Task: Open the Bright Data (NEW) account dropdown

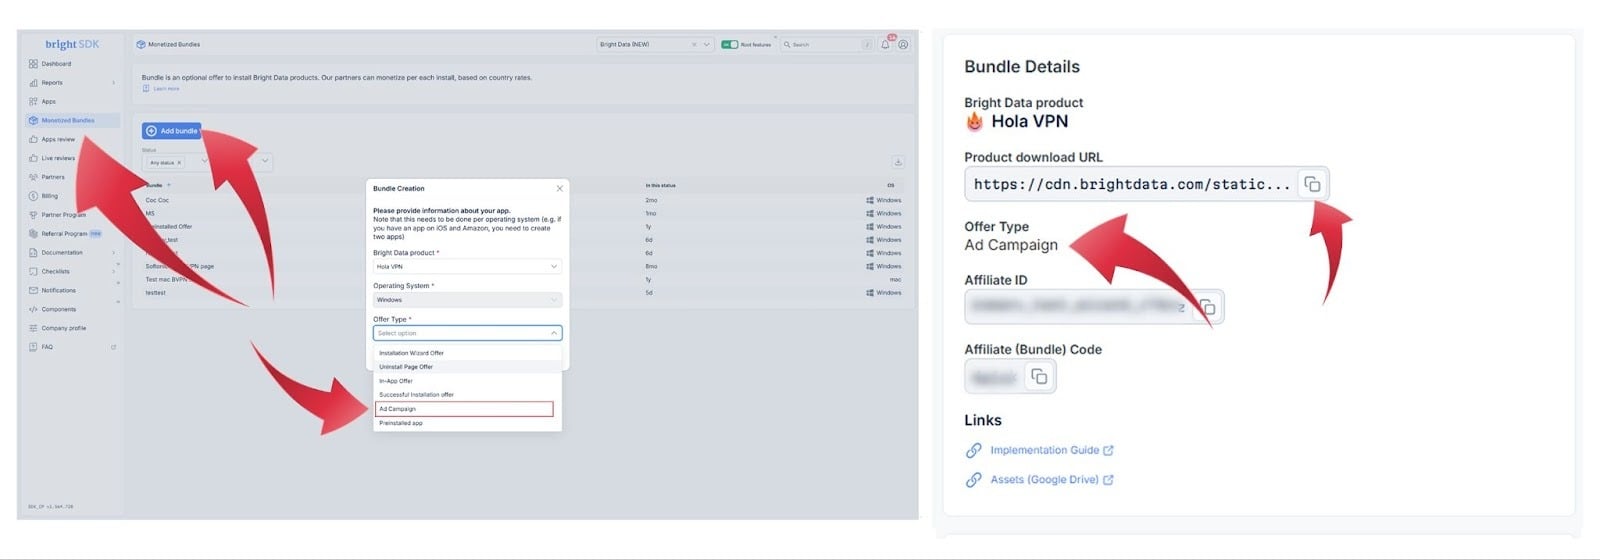Action: click(706, 44)
